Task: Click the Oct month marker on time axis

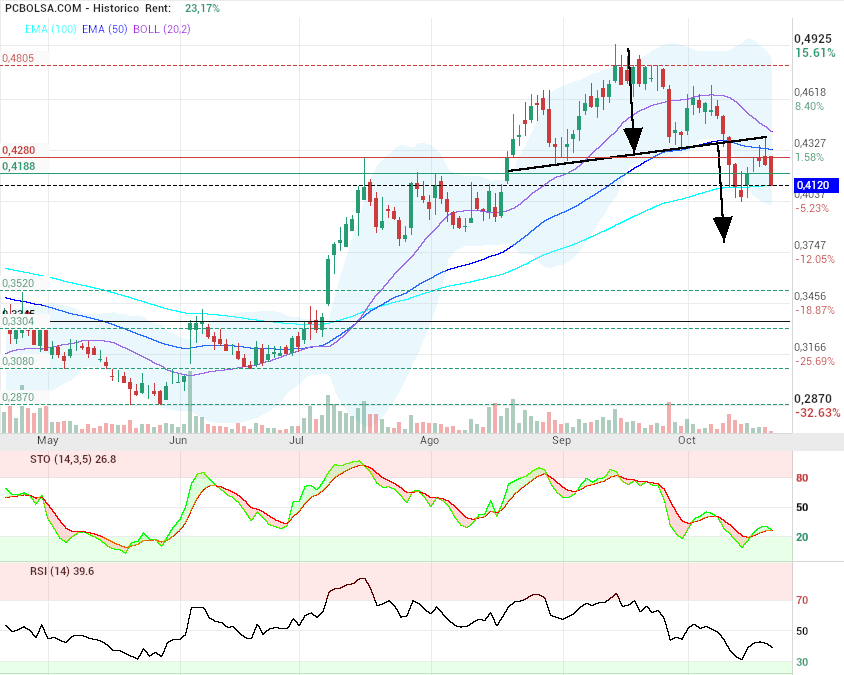Action: 687,440
